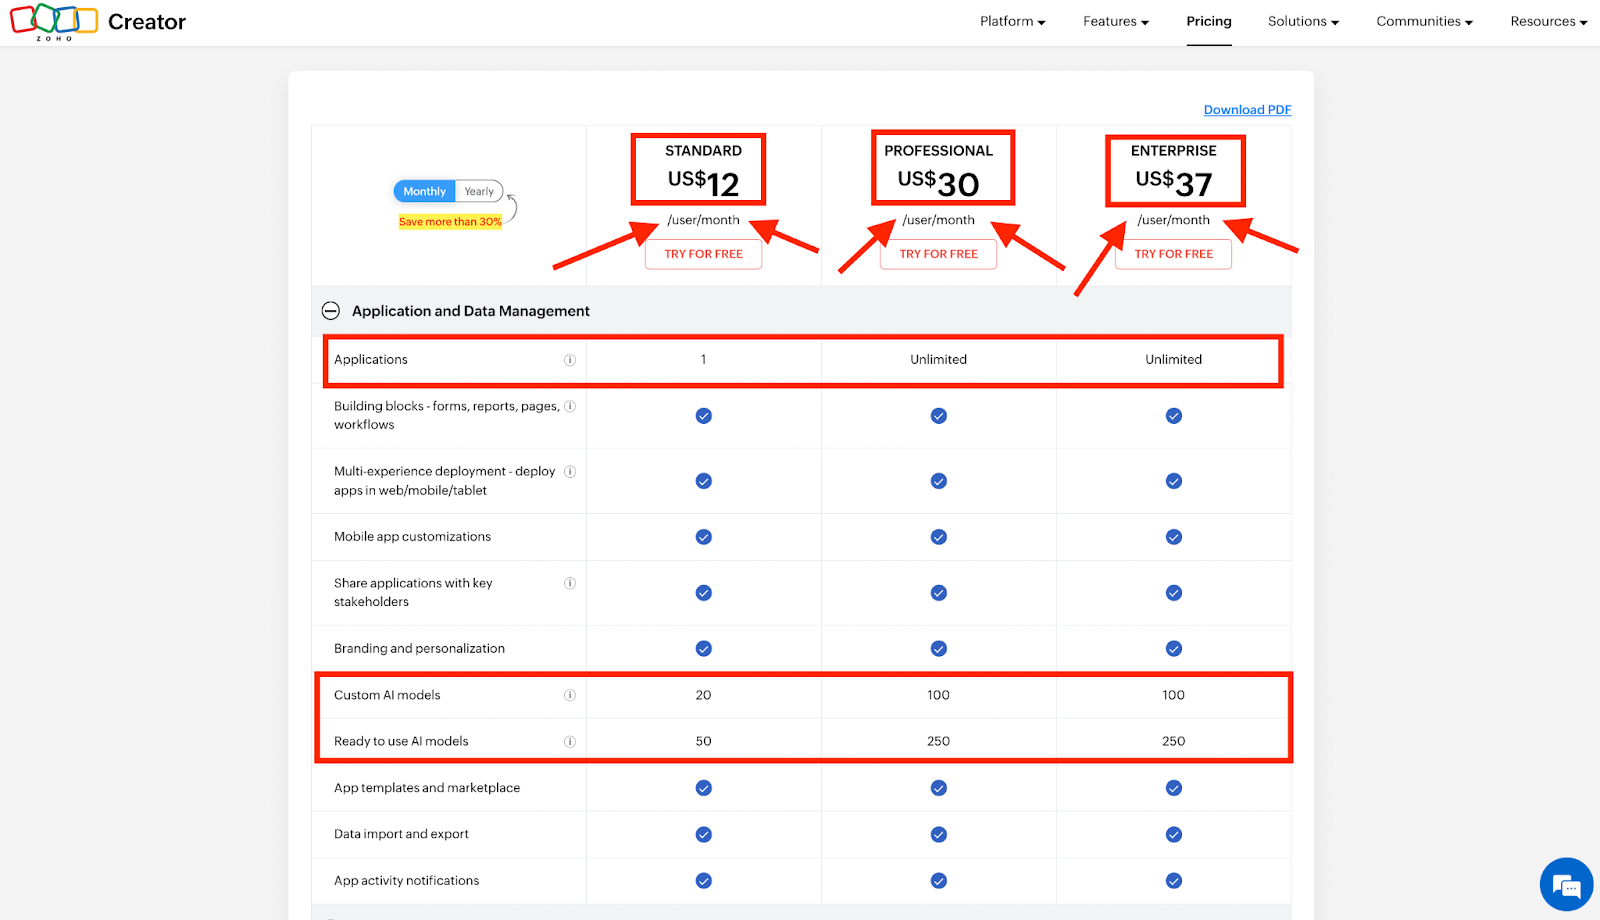The height and width of the screenshot is (920, 1600).
Task: Select the ENTERPRISE plan heading
Action: coord(1174,151)
